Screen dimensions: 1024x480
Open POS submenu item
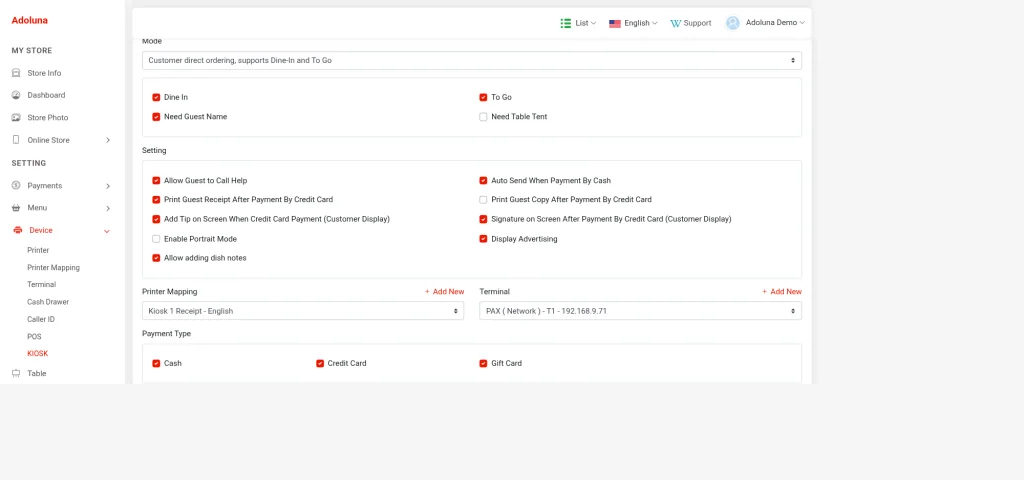[34, 337]
